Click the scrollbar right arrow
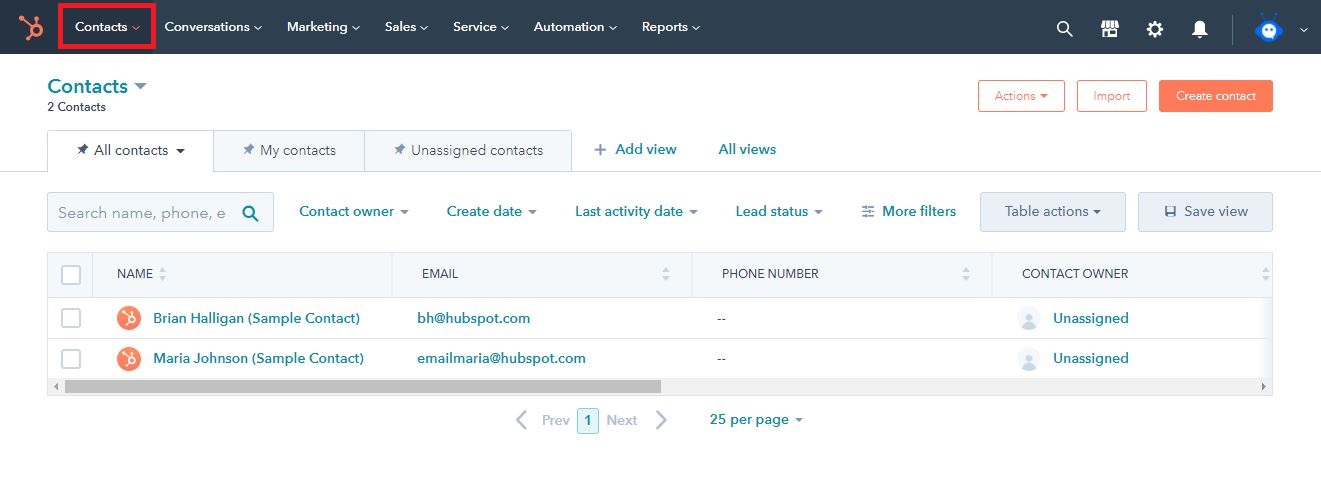Image resolution: width=1321 pixels, height=480 pixels. click(x=1264, y=386)
